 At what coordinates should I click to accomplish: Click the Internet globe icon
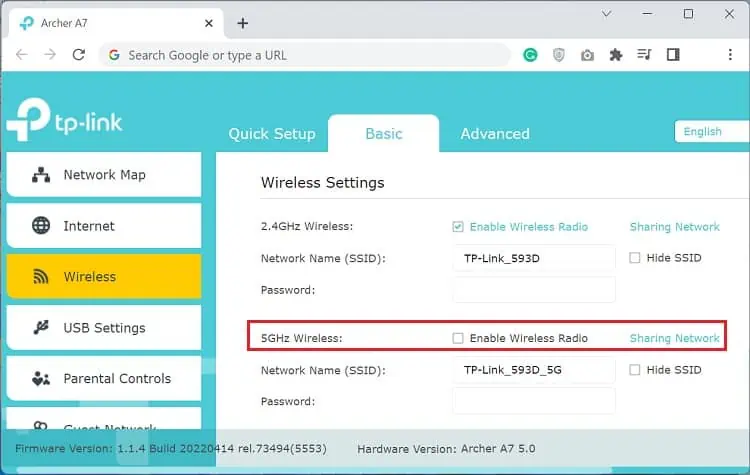41,226
